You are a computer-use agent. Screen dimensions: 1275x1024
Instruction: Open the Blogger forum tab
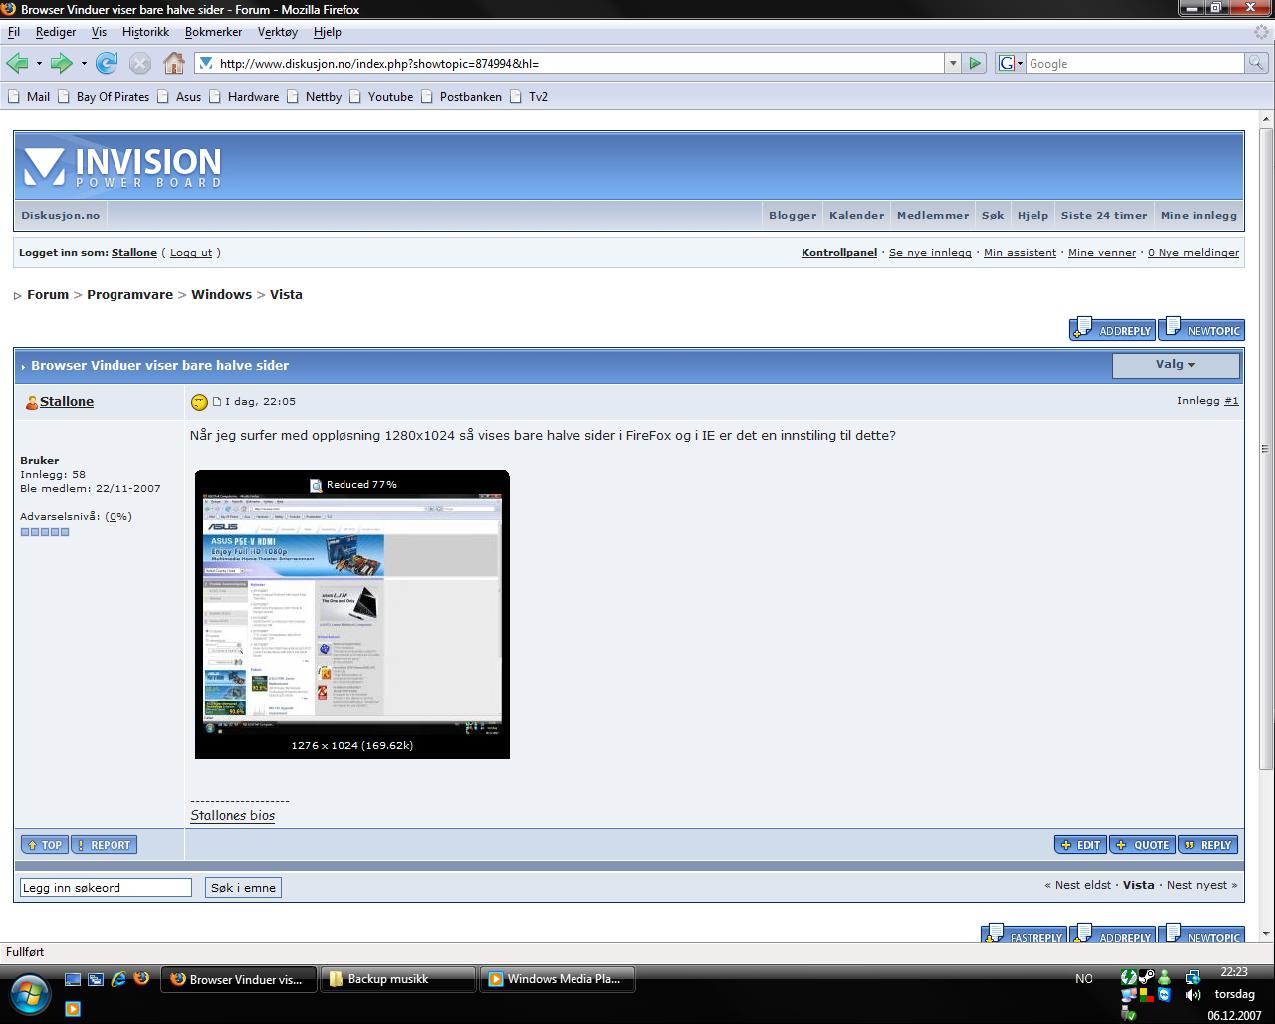click(x=792, y=215)
